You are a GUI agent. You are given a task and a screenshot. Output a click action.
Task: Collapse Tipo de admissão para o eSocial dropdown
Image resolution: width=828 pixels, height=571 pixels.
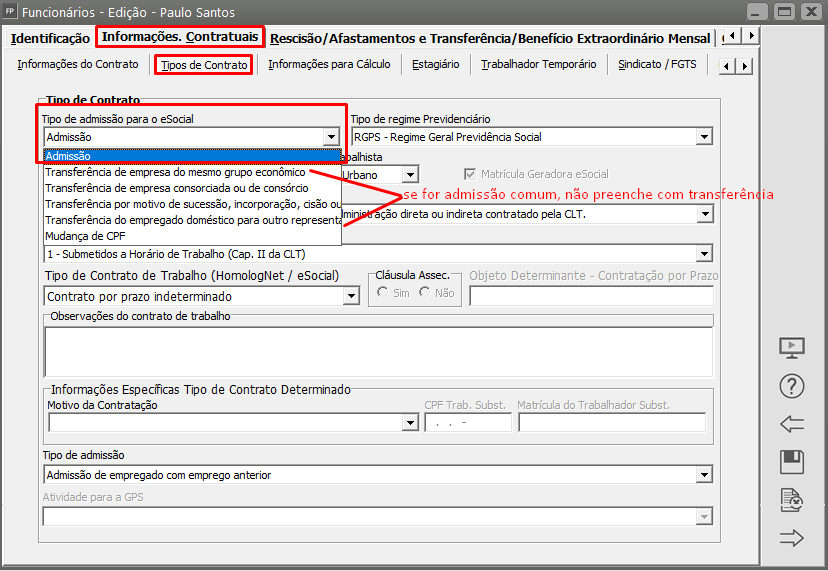point(331,137)
